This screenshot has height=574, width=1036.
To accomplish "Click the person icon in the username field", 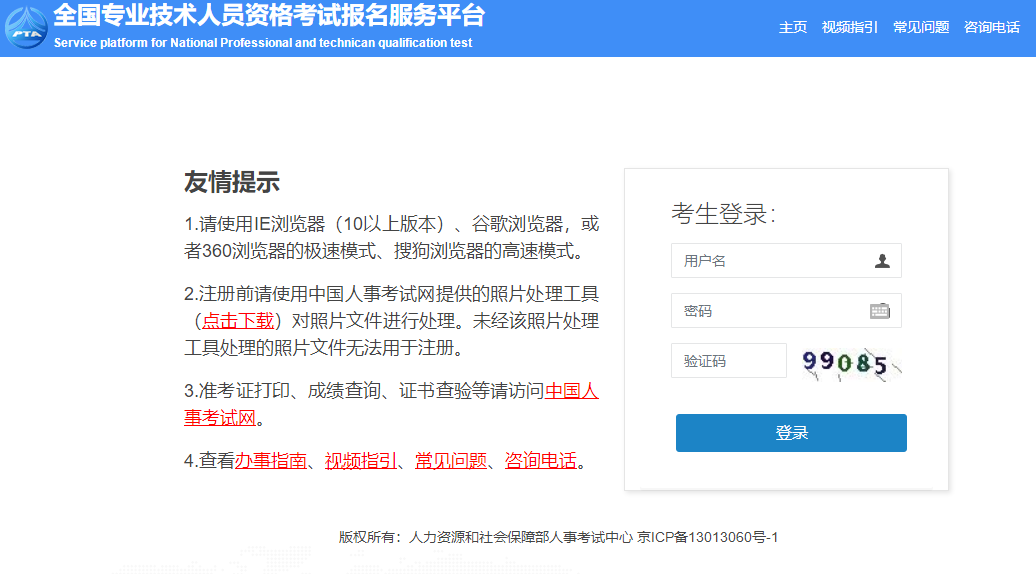I will pos(881,261).
